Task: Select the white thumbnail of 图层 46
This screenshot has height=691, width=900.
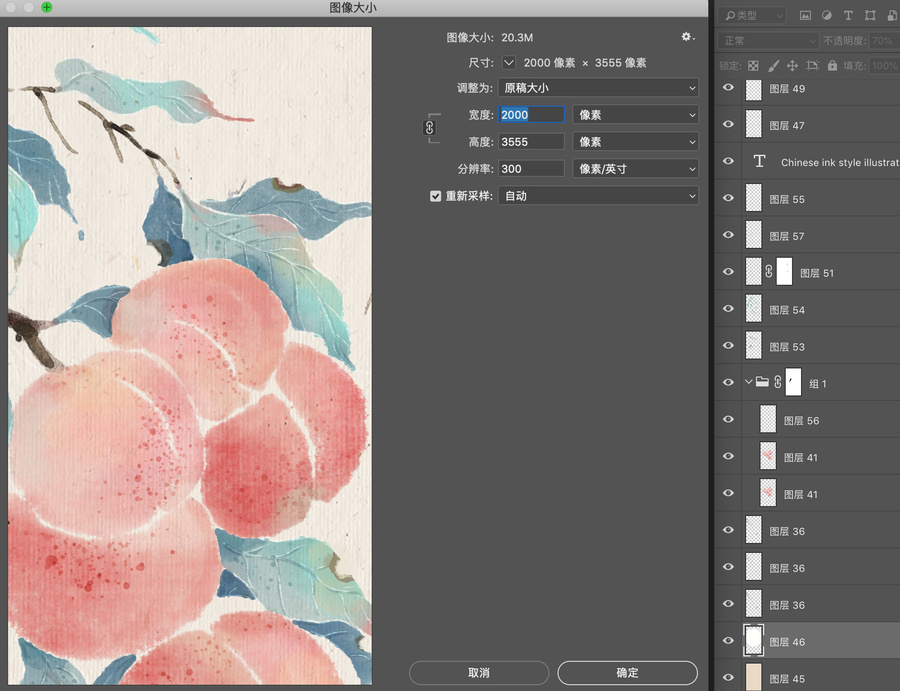Action: (753, 640)
